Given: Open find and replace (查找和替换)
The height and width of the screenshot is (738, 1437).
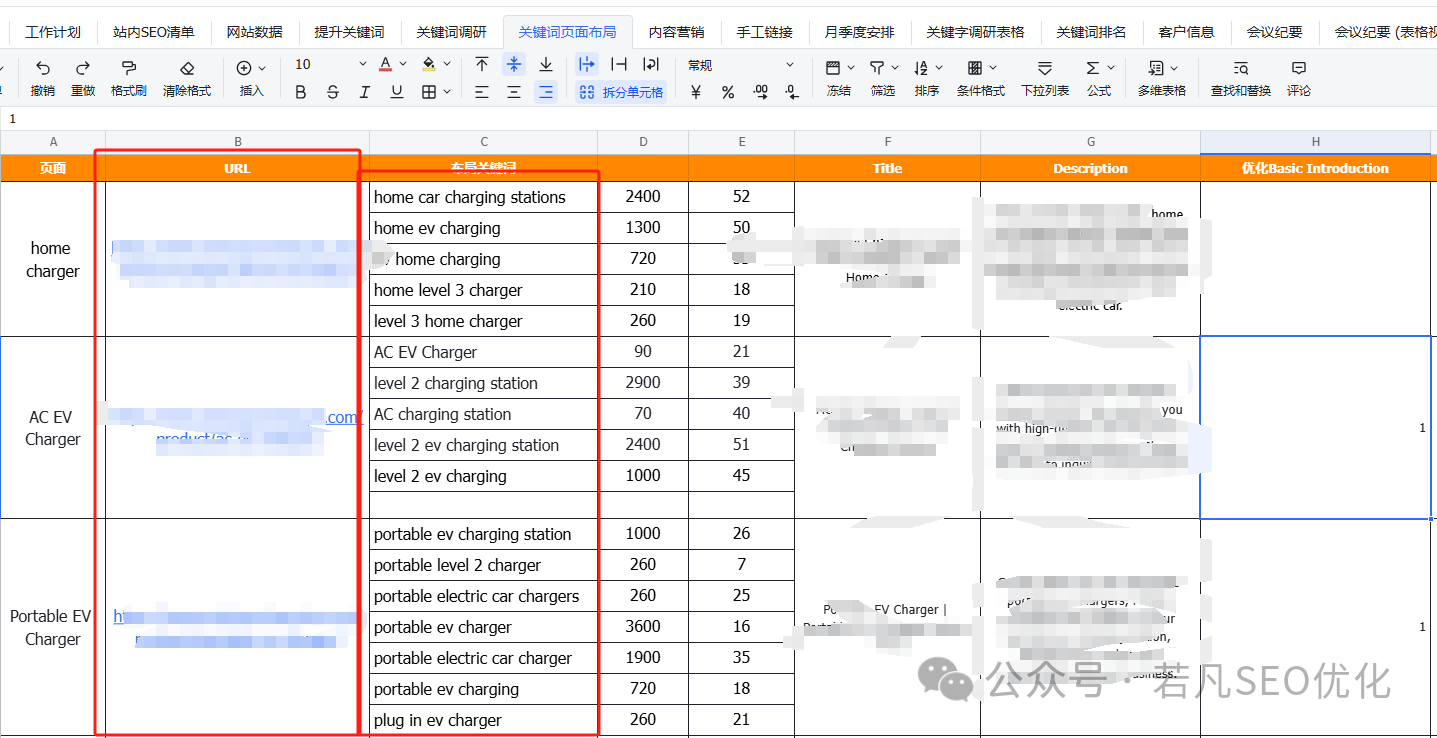Looking at the screenshot, I should (x=1241, y=78).
